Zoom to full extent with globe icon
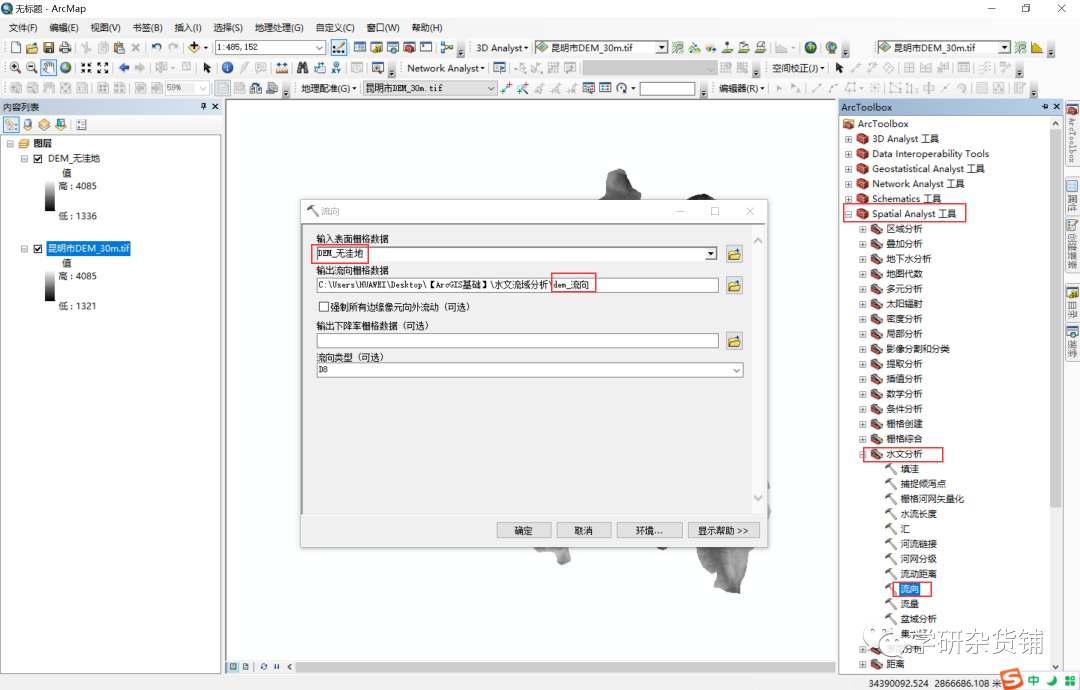The height and width of the screenshot is (690, 1080). point(65,67)
